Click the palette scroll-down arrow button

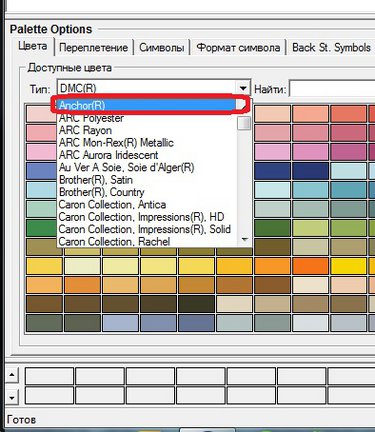[x=12, y=397]
